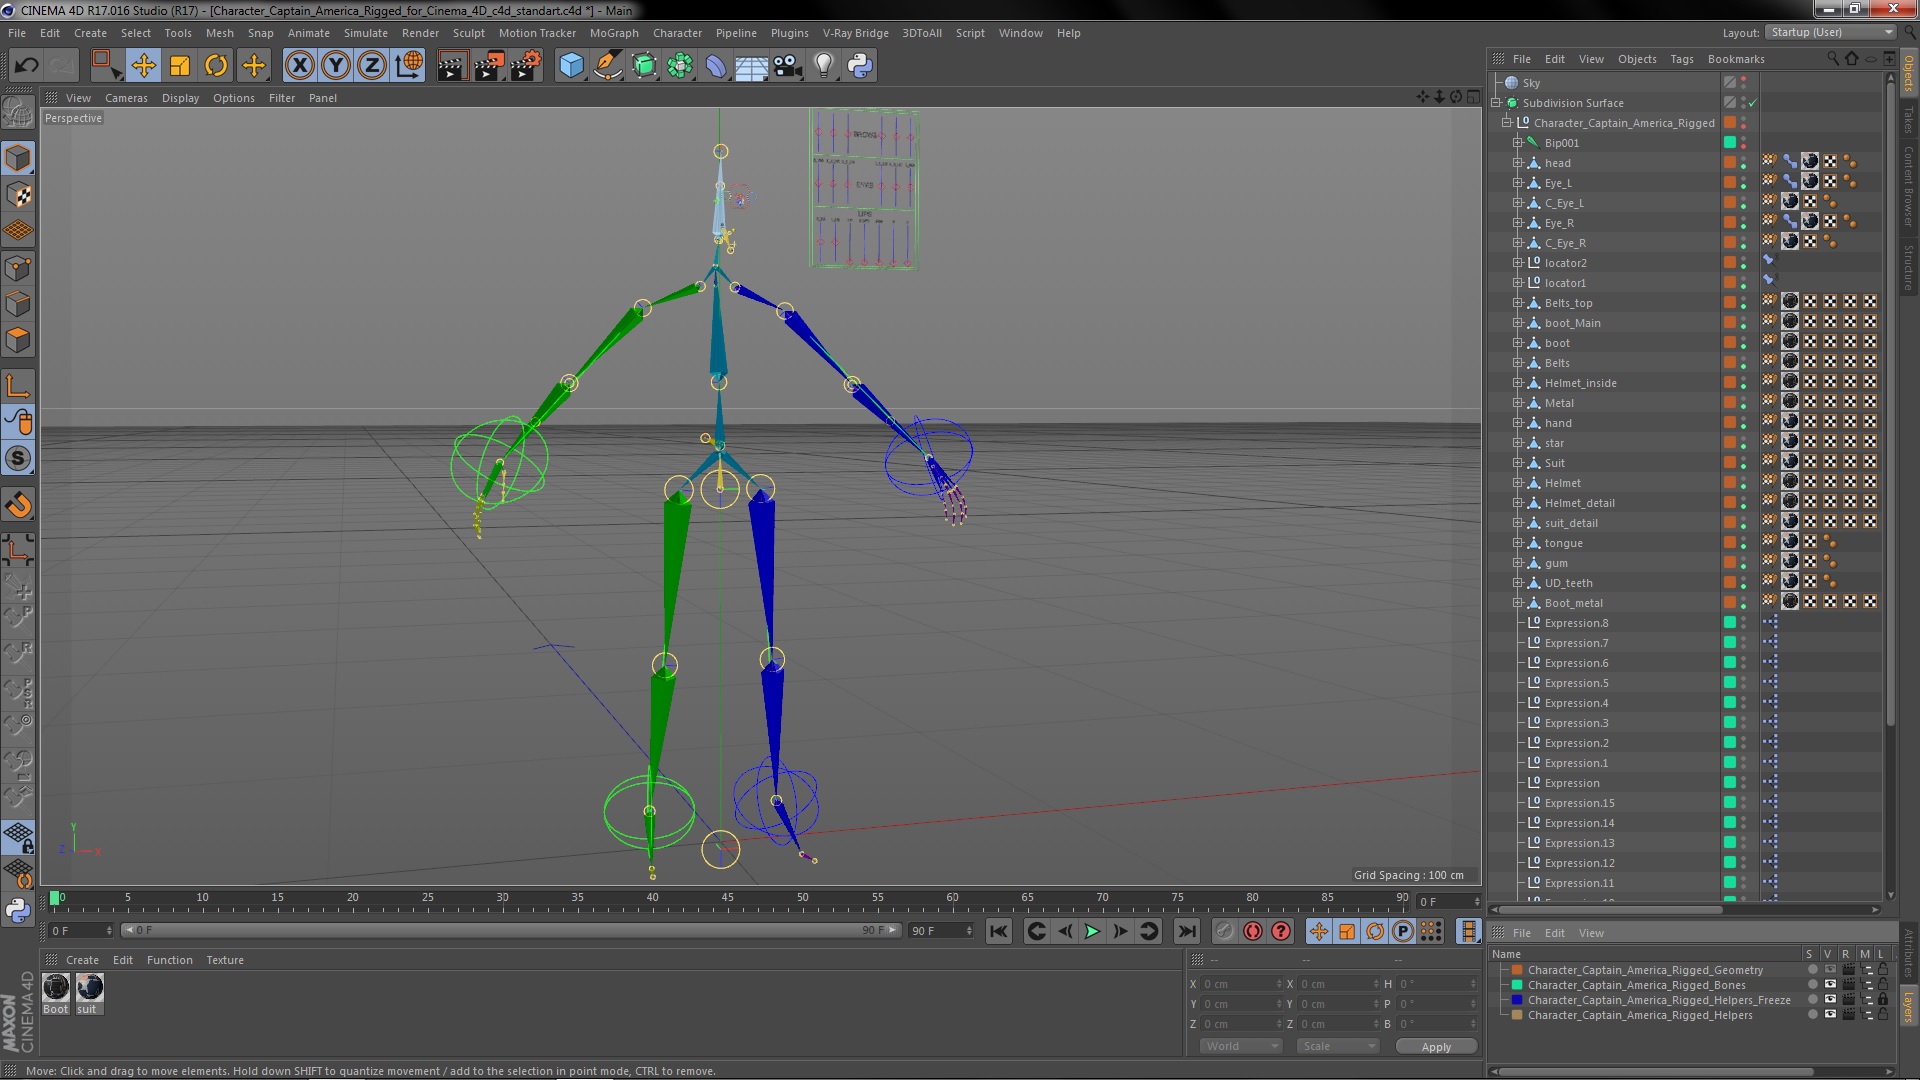The image size is (1920, 1080).
Task: Toggle Y axis lock
Action: click(336, 66)
